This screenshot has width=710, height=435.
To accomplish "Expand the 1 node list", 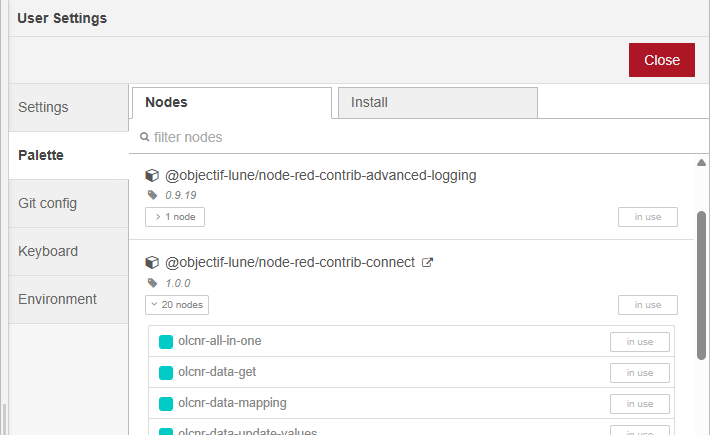I will (x=175, y=217).
